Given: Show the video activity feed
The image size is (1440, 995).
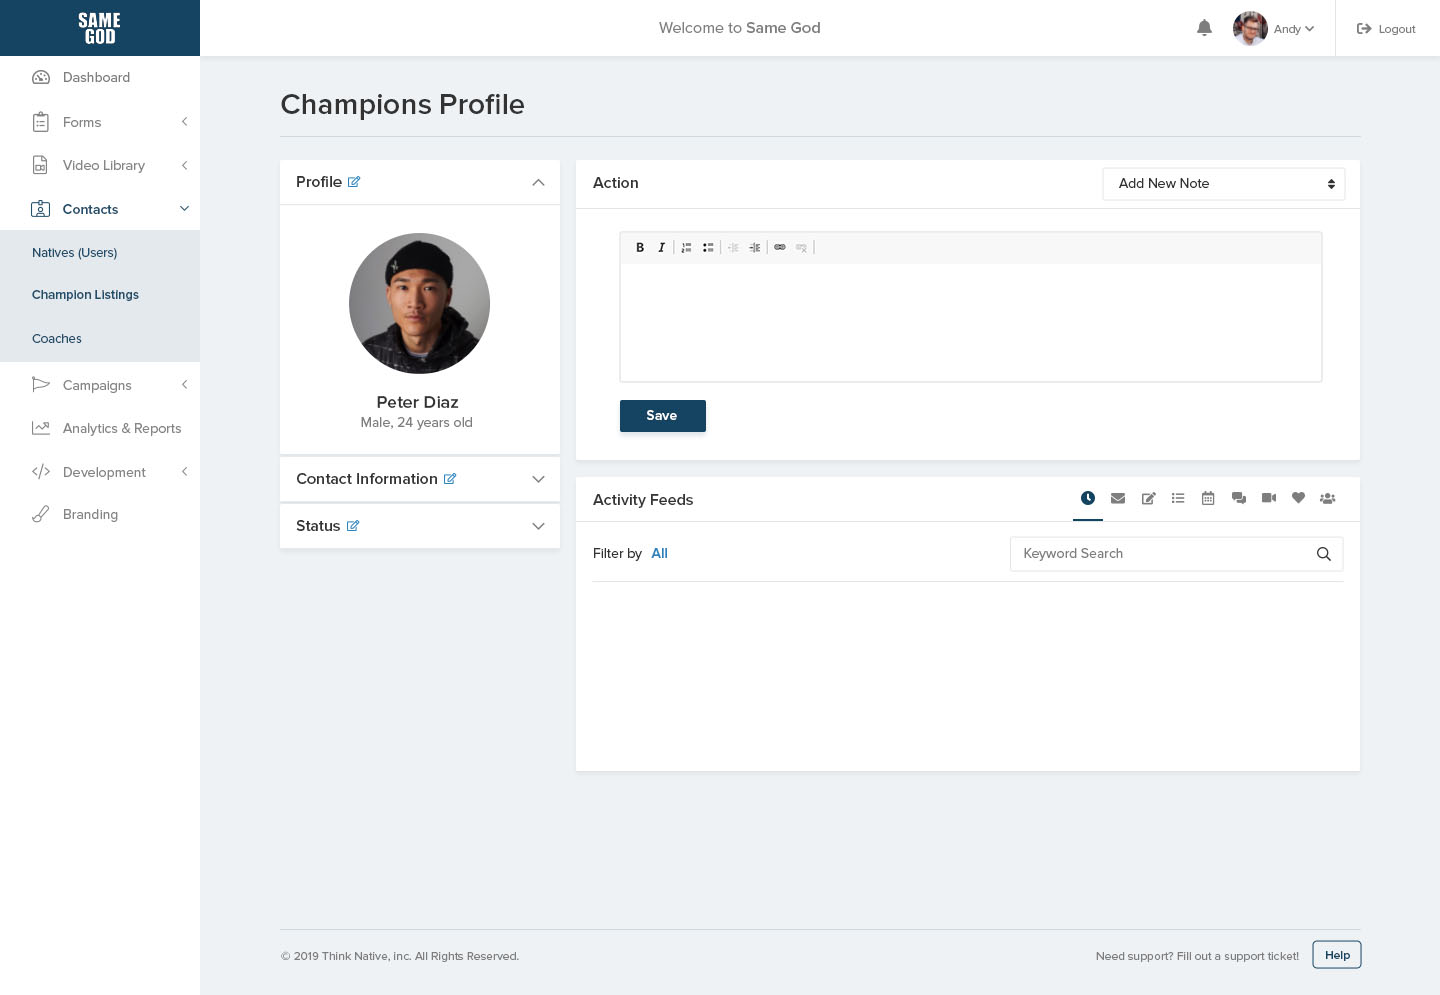Looking at the screenshot, I should [x=1268, y=498].
